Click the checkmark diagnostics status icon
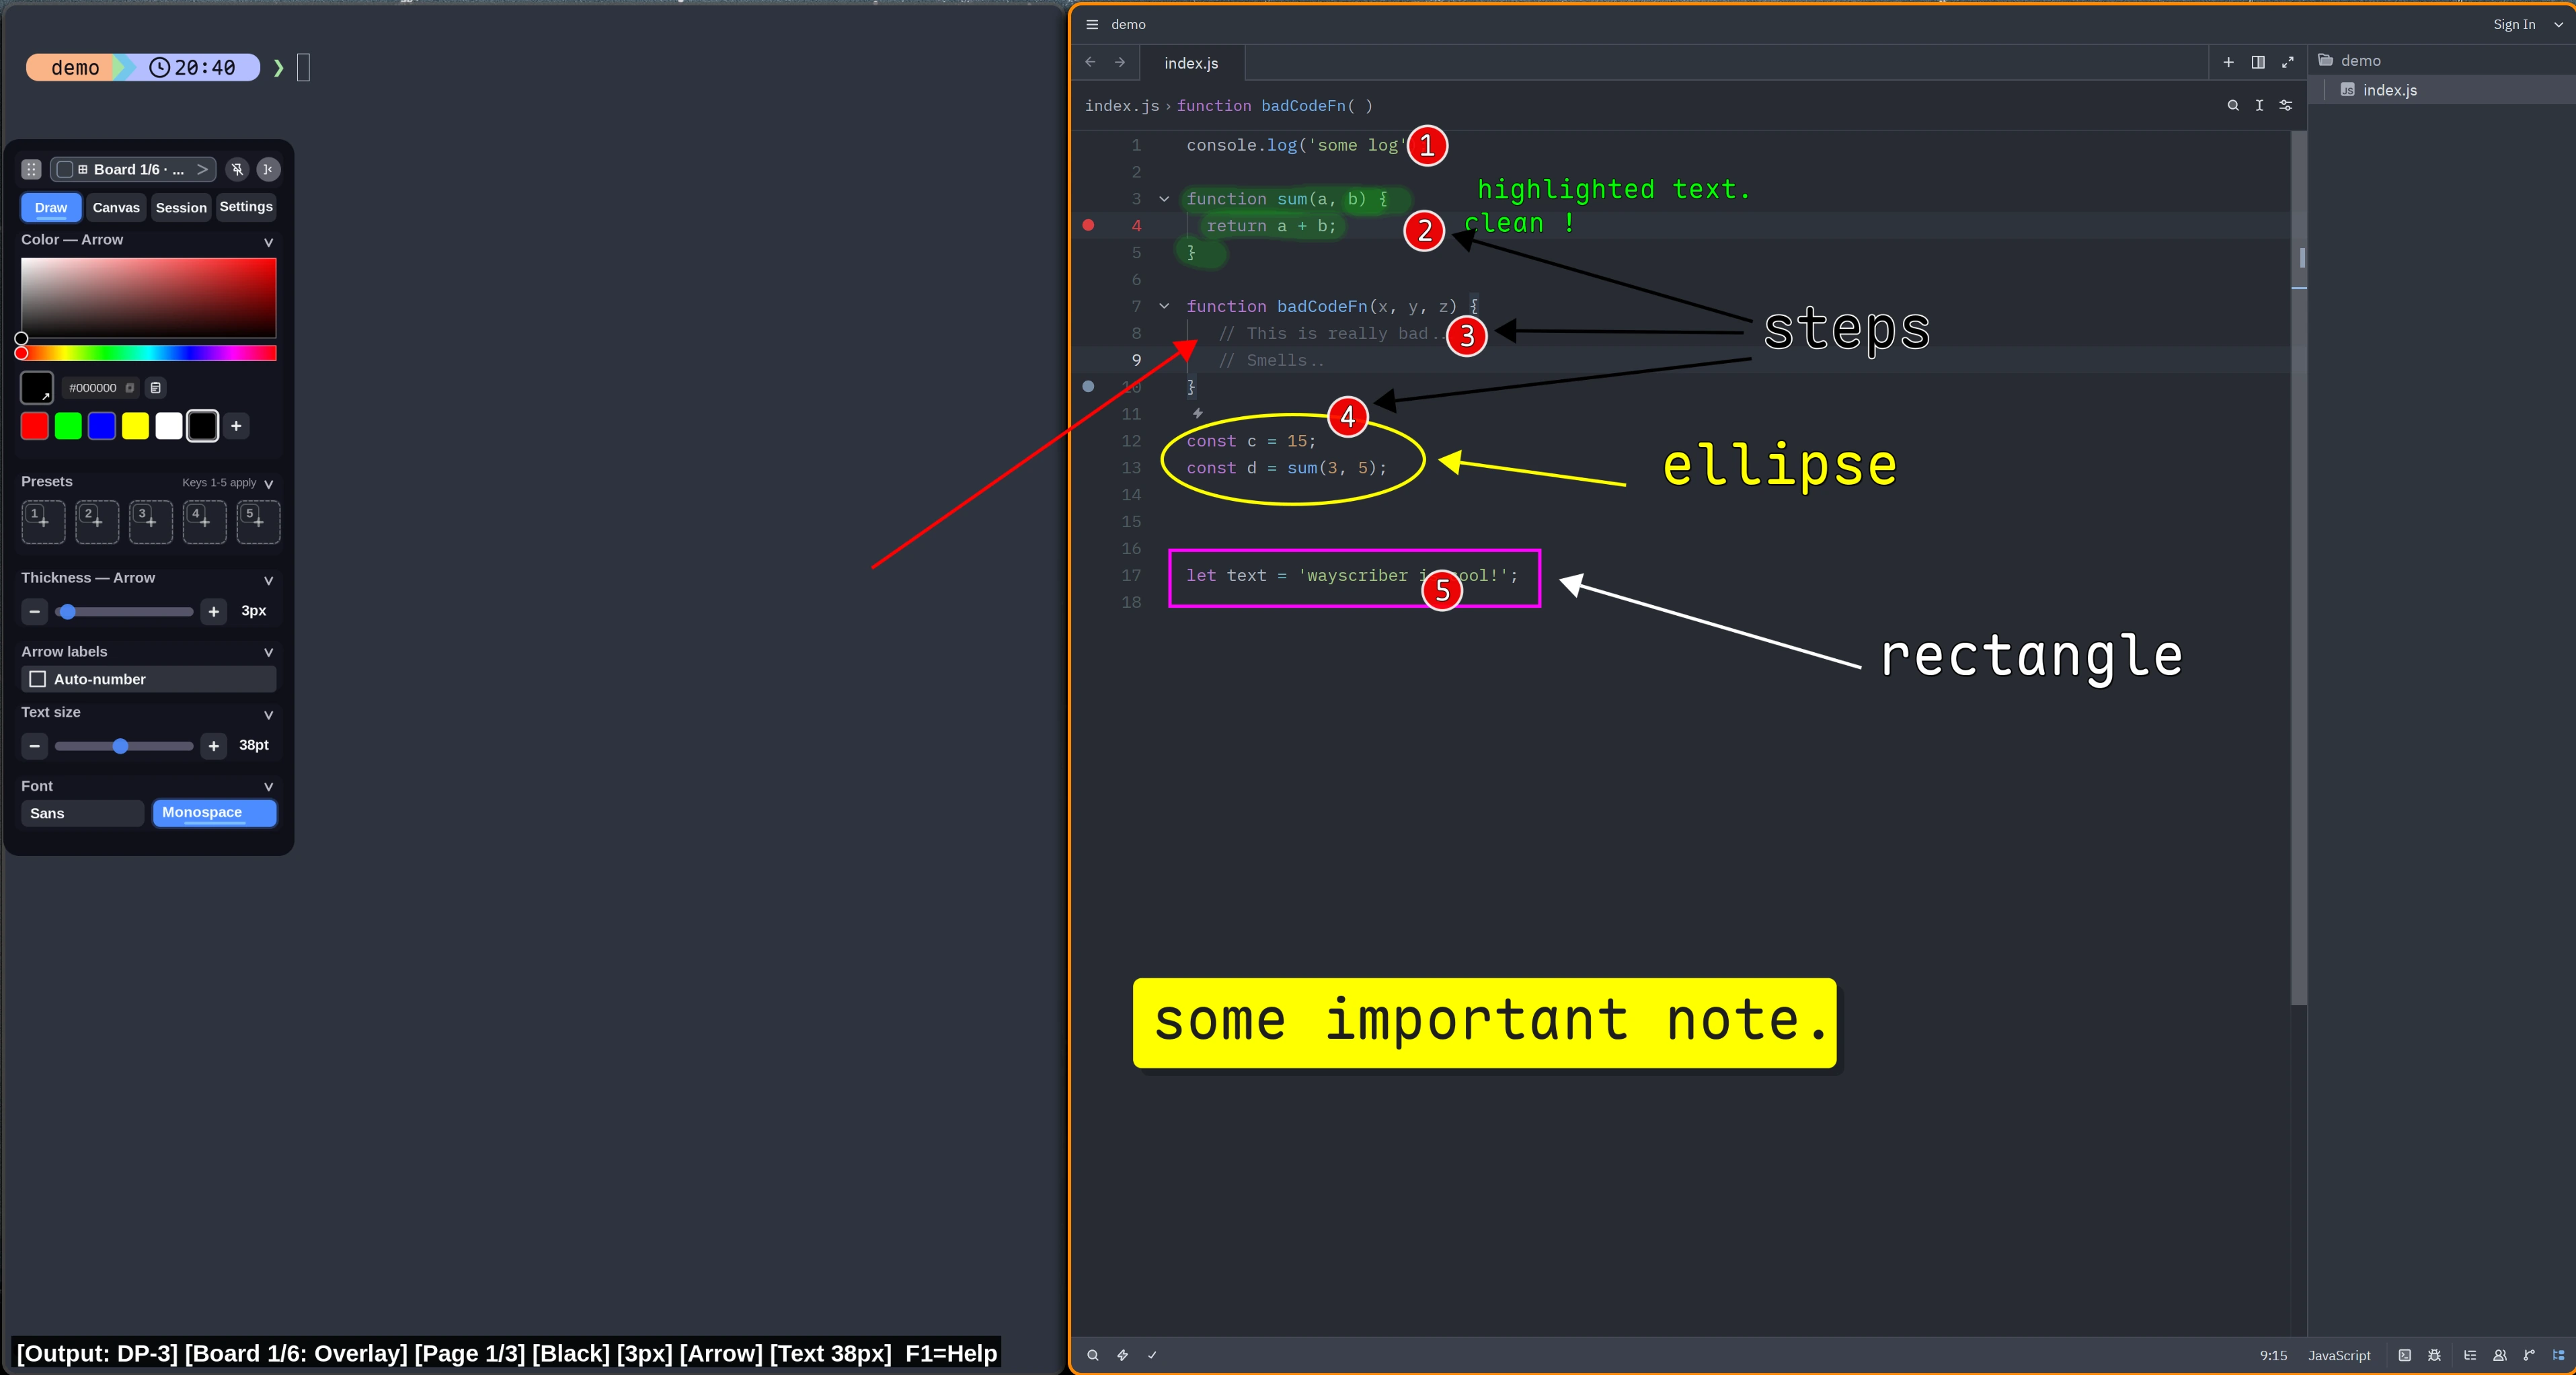2576x1375 pixels. coord(1152,1355)
